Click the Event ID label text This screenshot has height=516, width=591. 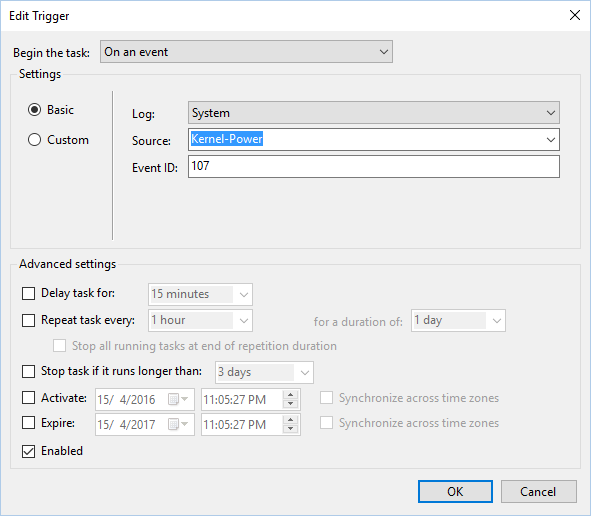tap(155, 168)
